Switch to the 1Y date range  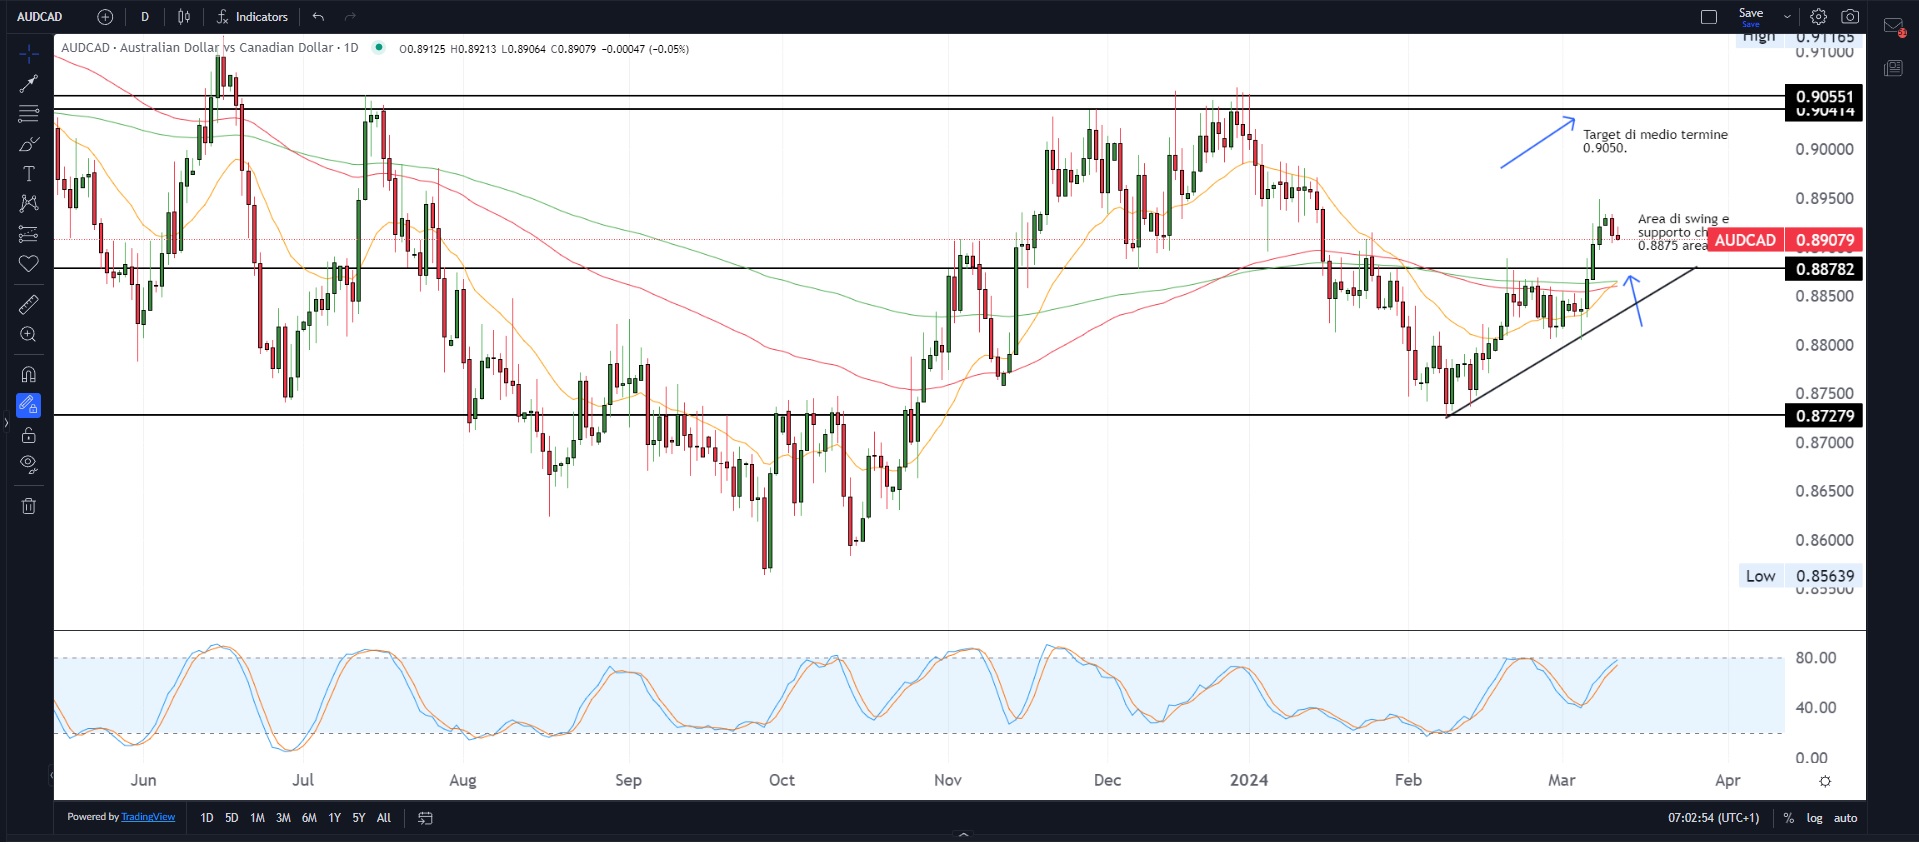pyautogui.click(x=334, y=818)
